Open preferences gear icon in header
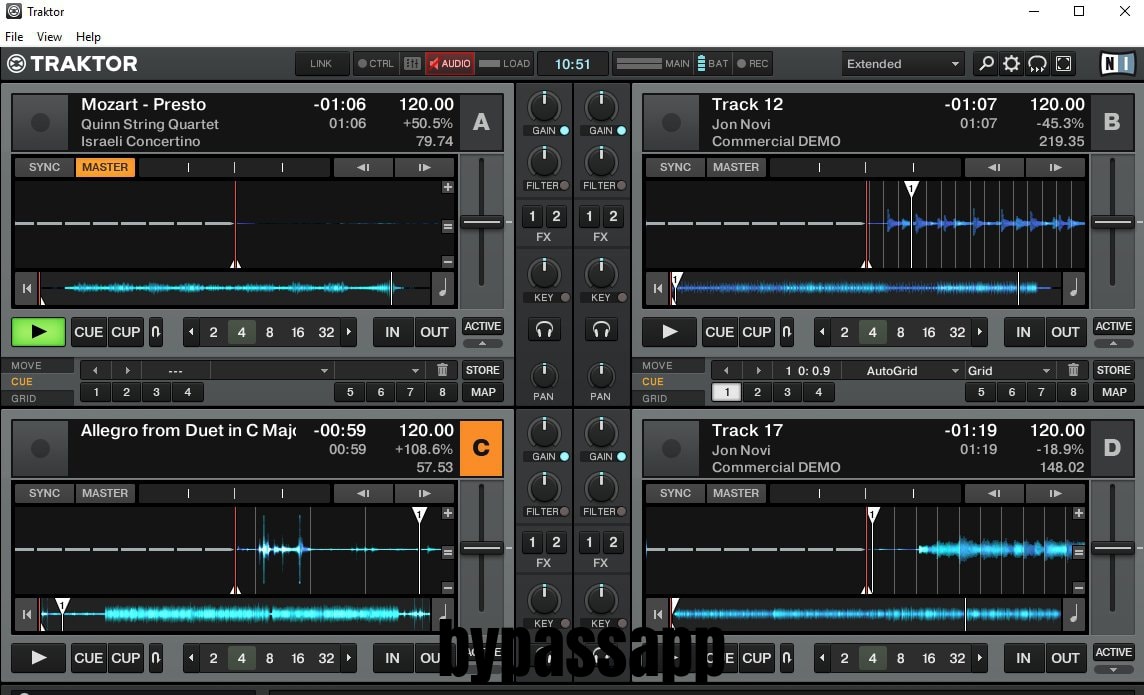 coord(1011,64)
